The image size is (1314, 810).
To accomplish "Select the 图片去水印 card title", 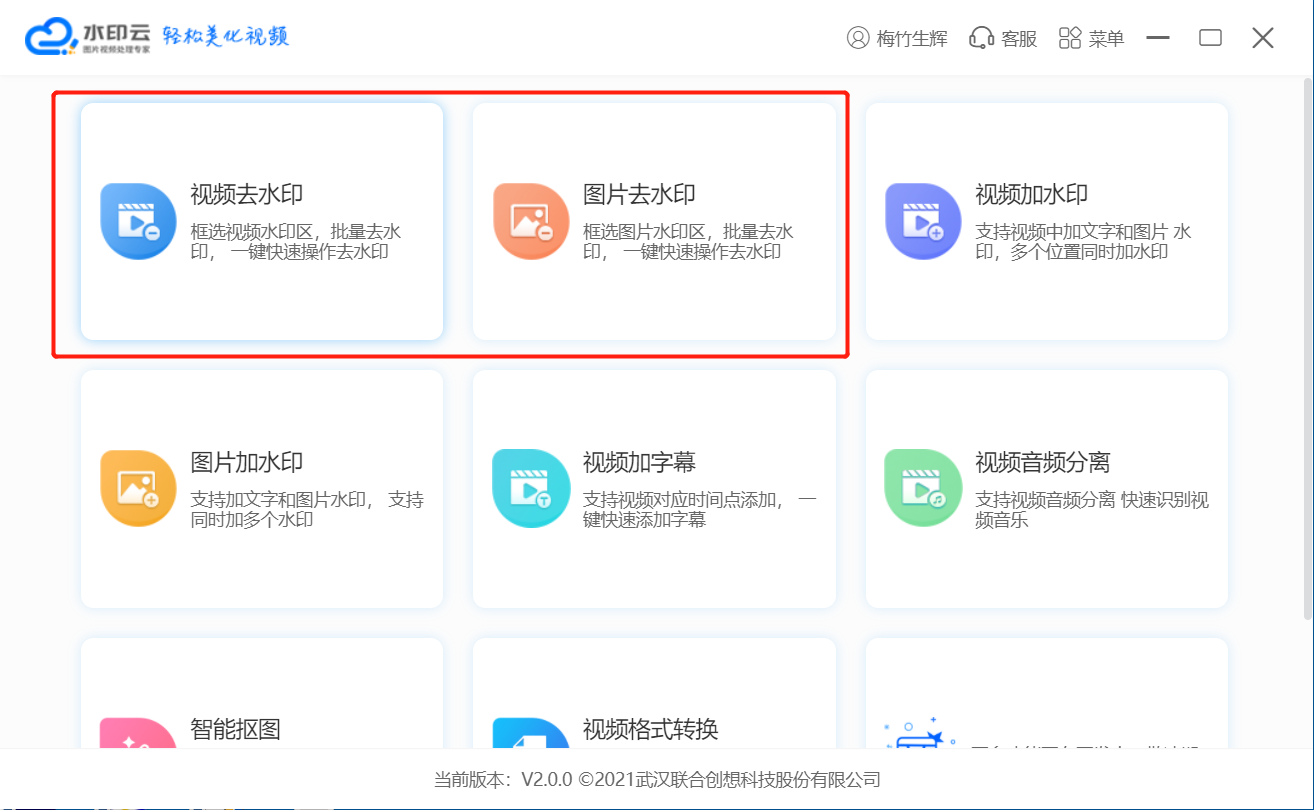I will click(x=639, y=194).
